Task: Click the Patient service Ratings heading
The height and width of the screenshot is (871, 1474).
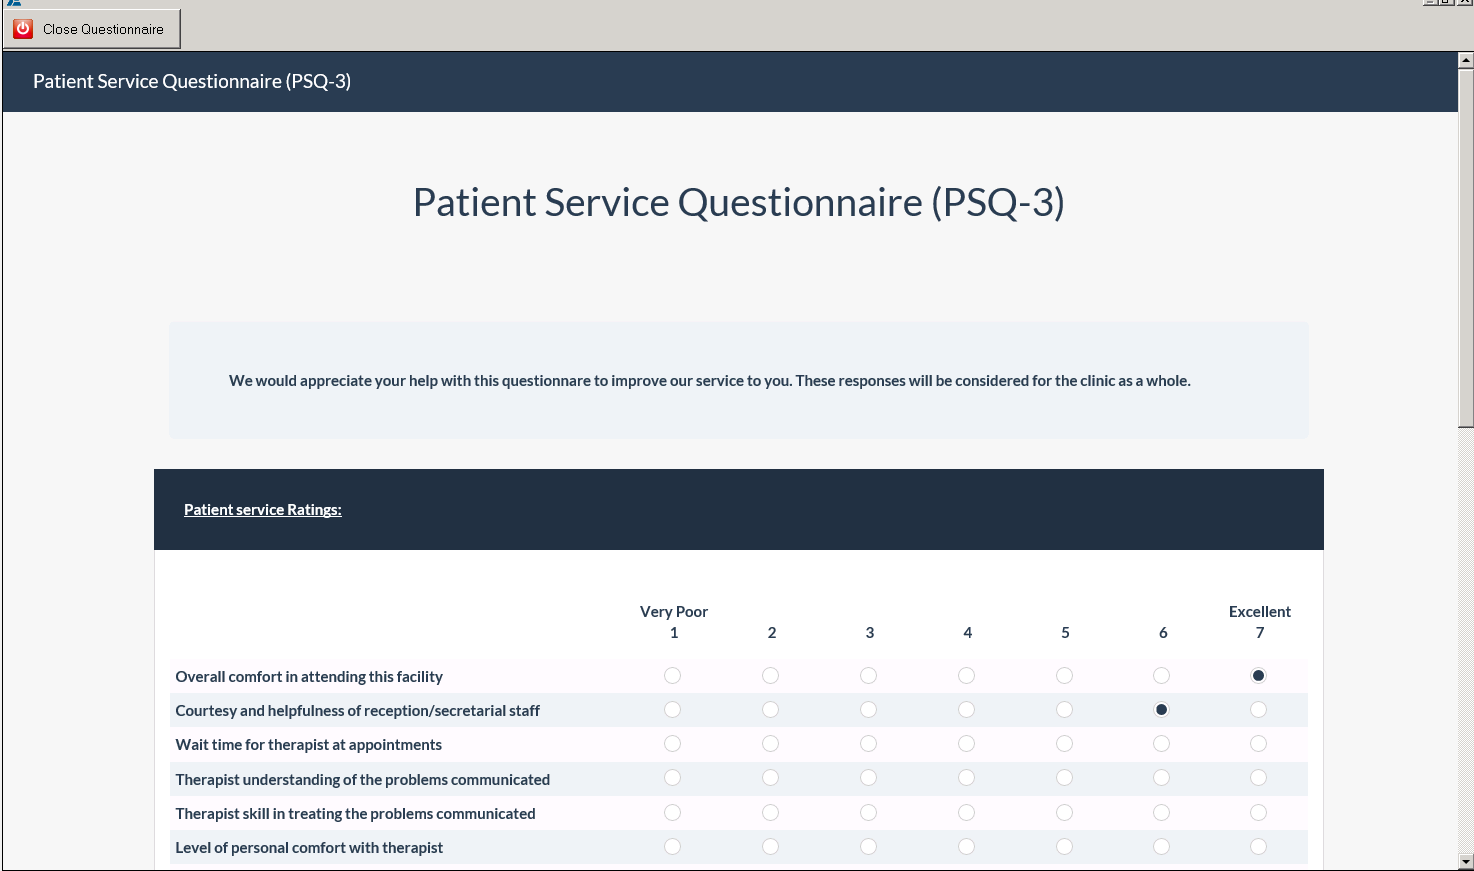Action: coord(262,509)
